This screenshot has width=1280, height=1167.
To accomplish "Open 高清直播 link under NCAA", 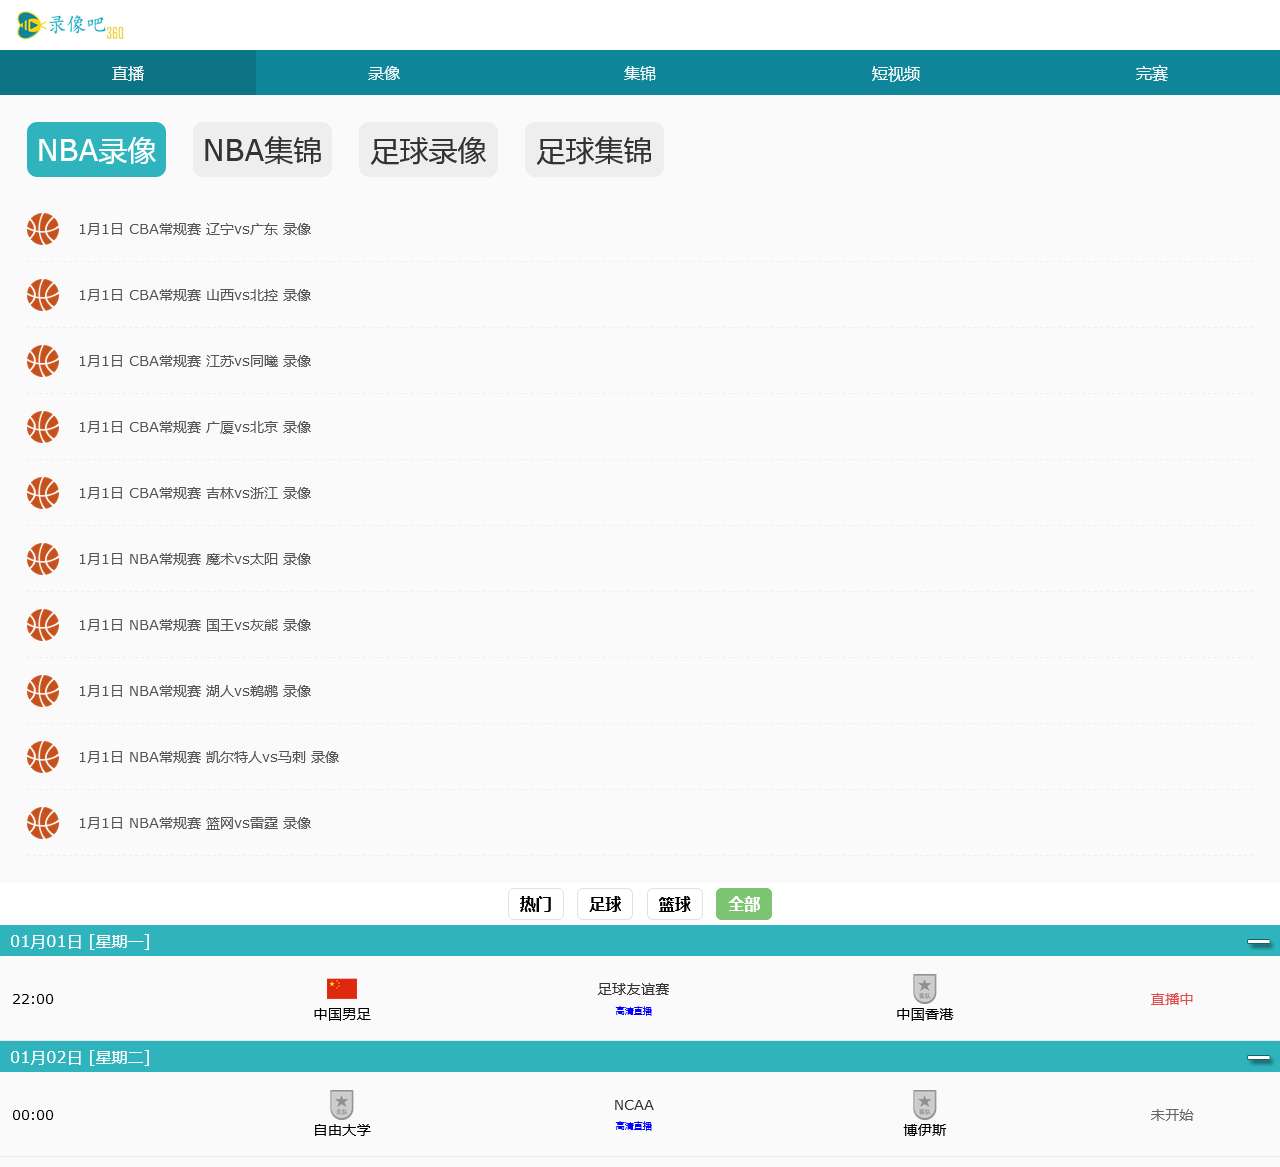I will [x=634, y=1126].
